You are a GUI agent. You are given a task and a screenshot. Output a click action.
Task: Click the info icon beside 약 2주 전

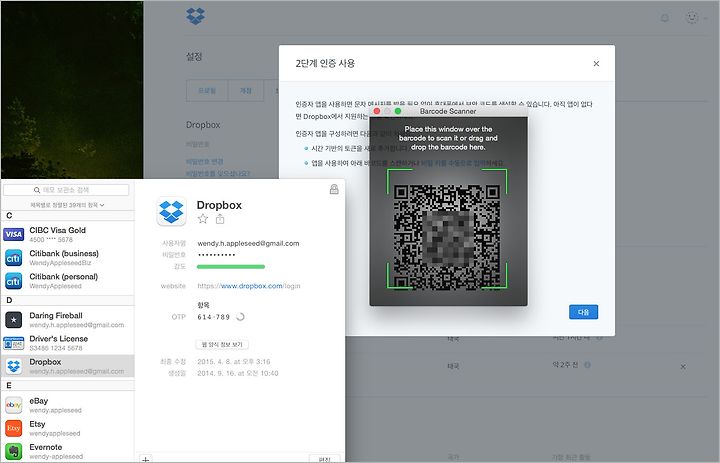coord(587,365)
